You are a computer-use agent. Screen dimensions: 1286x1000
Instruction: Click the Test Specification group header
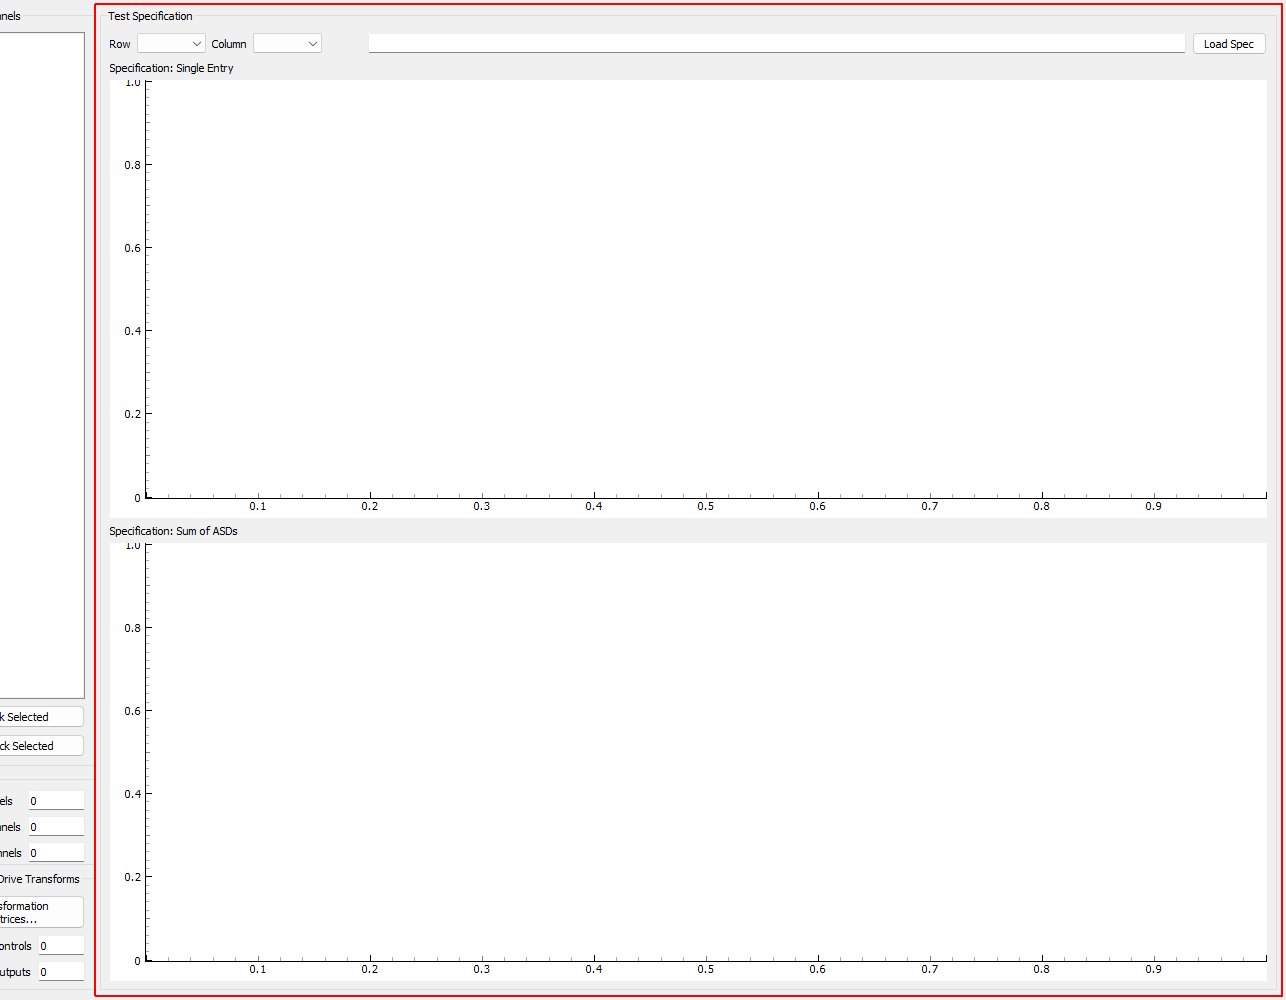pyautogui.click(x=150, y=16)
